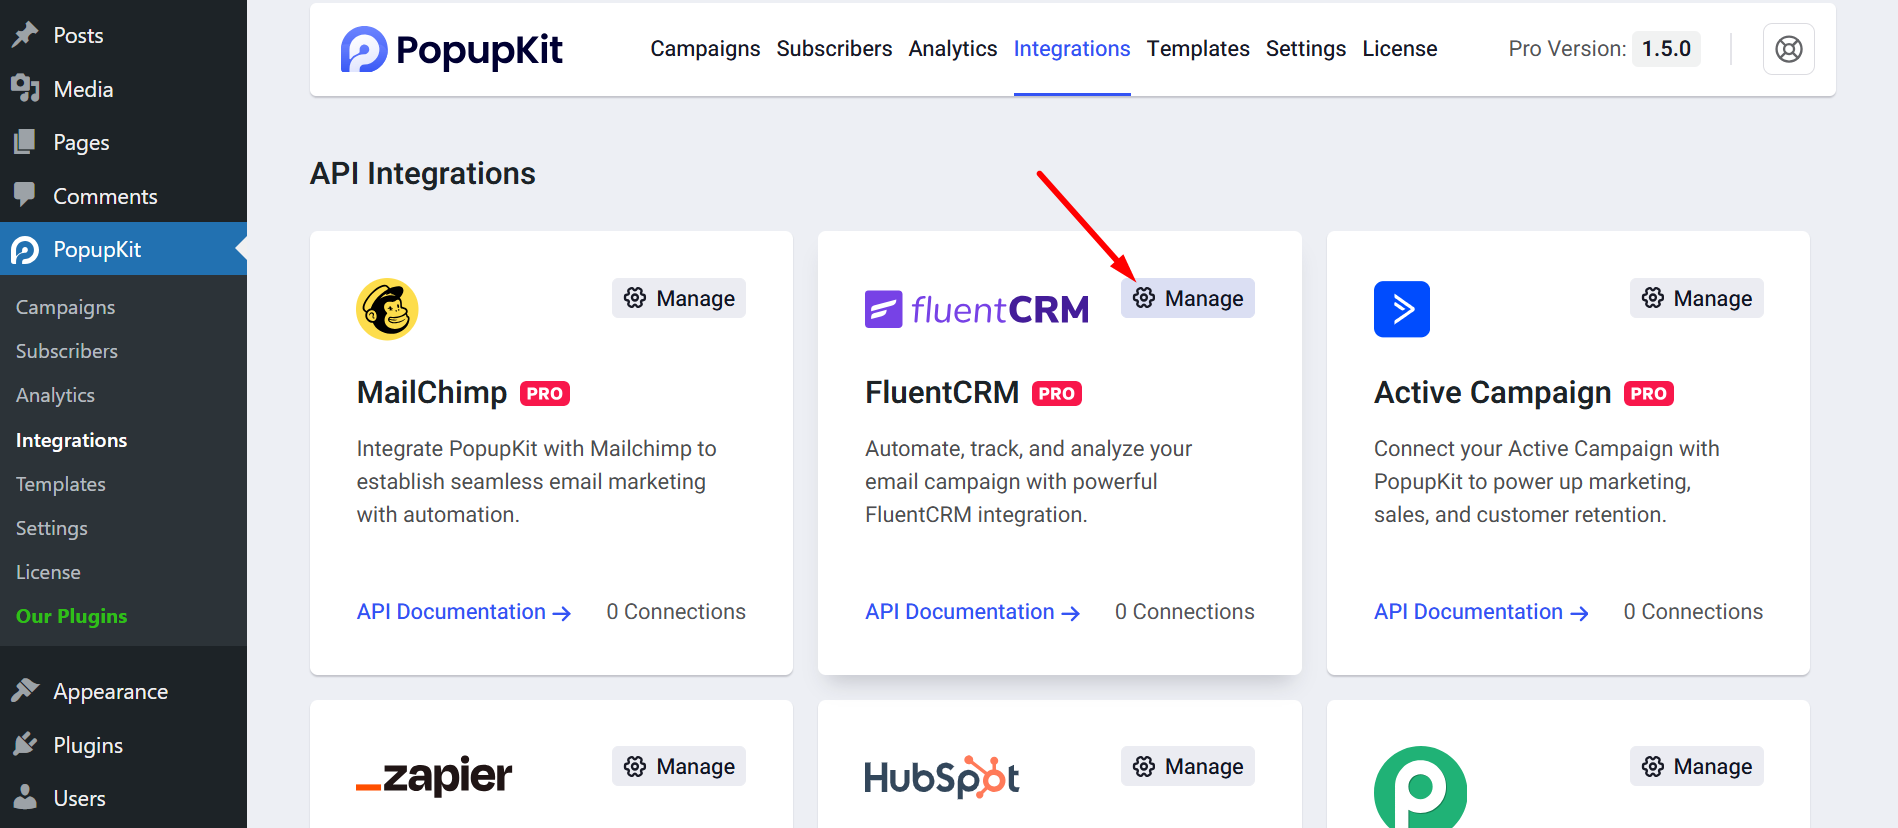This screenshot has height=828, width=1898.
Task: Open Plugins from the WordPress sidebar
Action: [x=88, y=745]
